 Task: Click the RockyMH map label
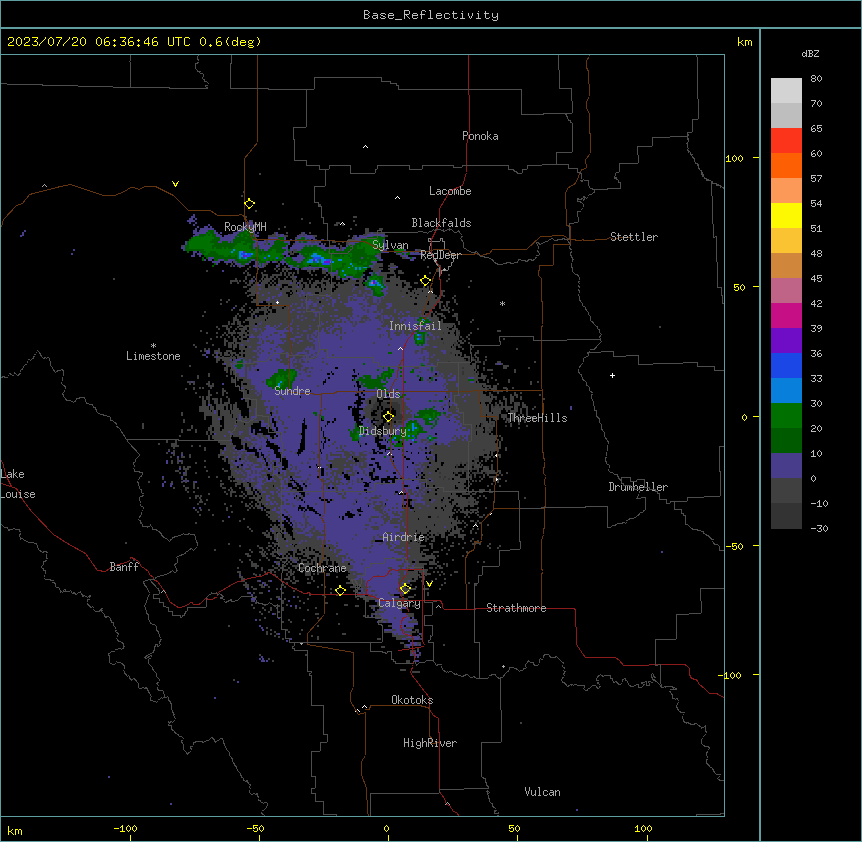pyautogui.click(x=245, y=227)
